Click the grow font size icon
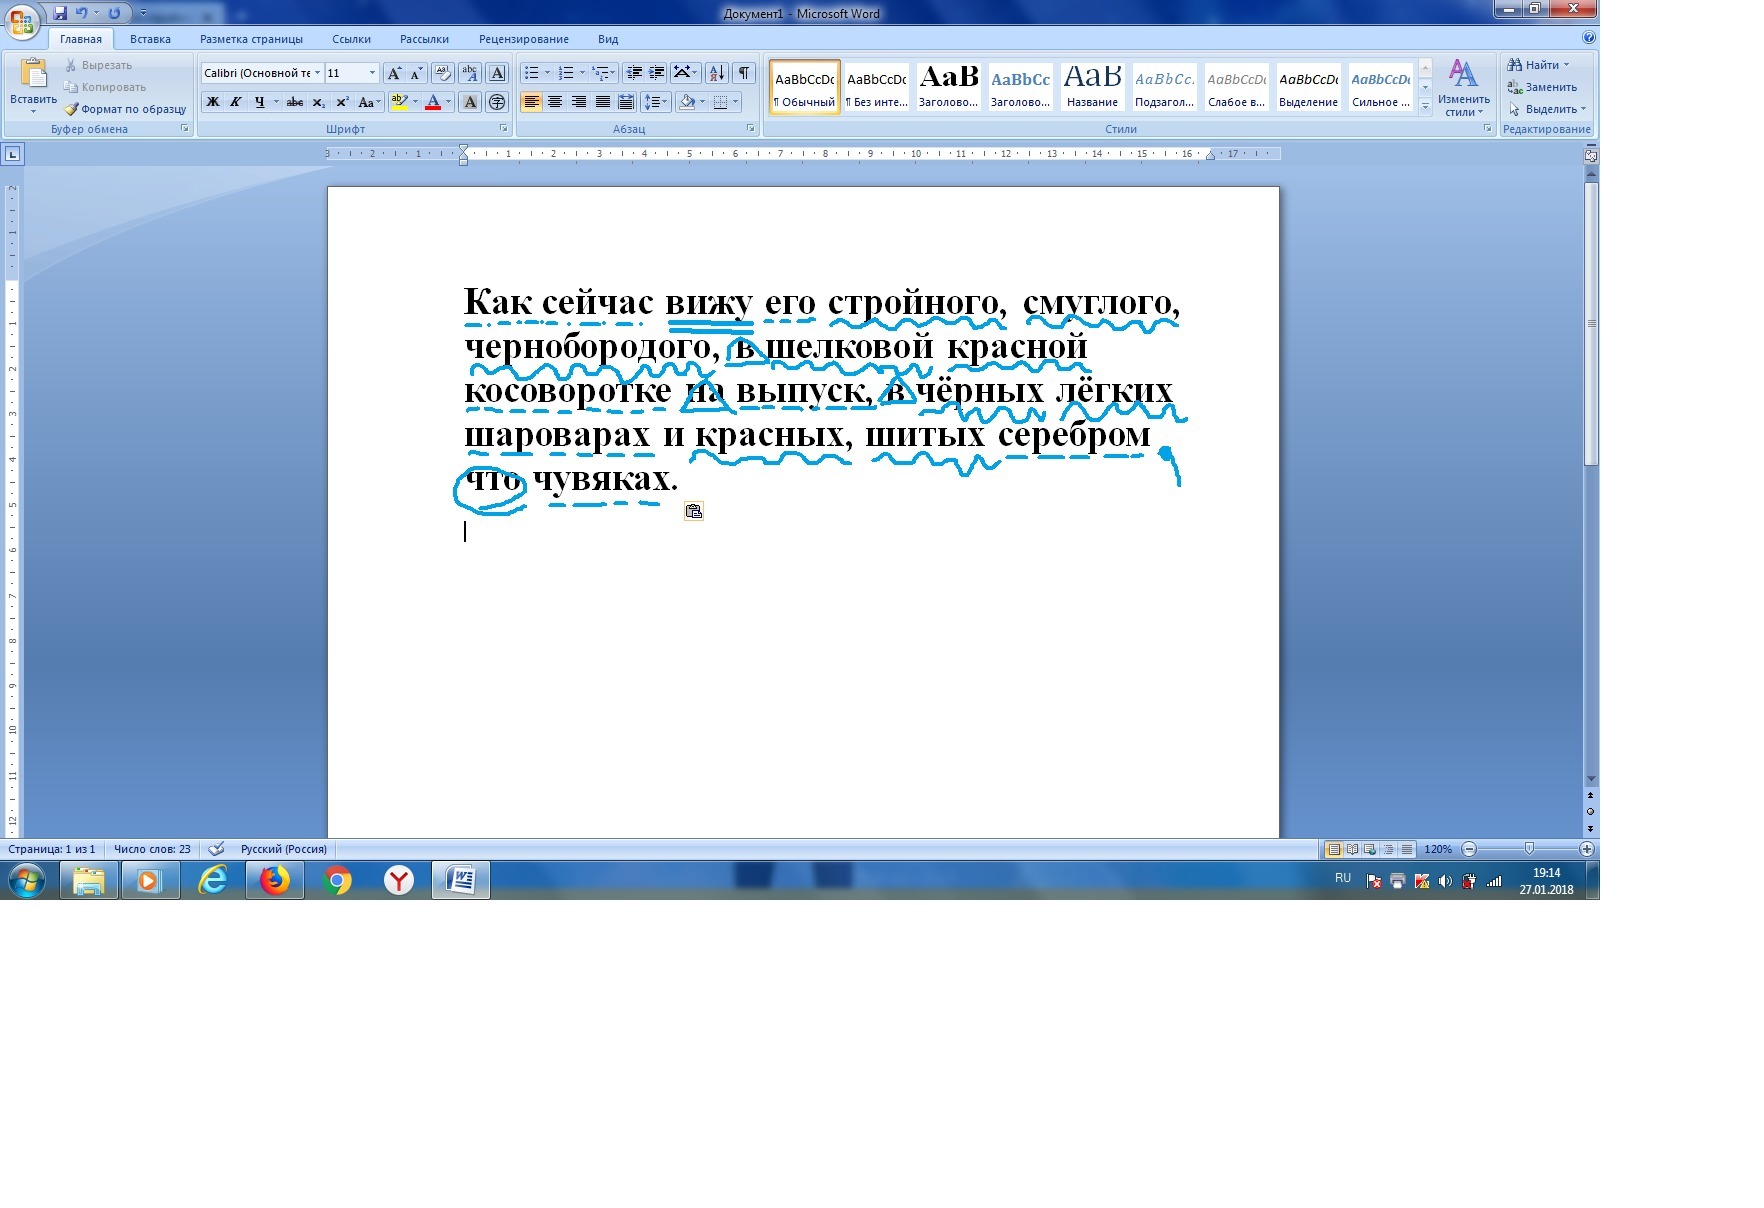Viewport: 1764px width, 1208px height. [x=394, y=73]
